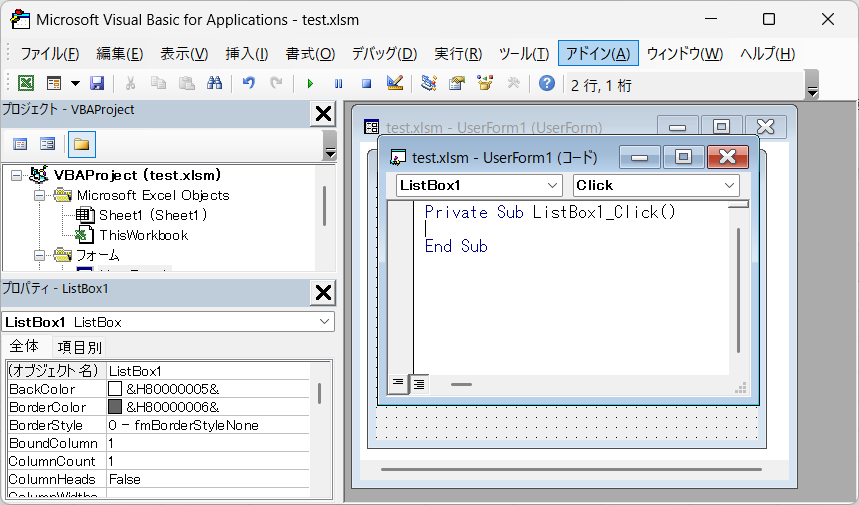Open Insert UserForm dropdown arrow

(x=75, y=83)
